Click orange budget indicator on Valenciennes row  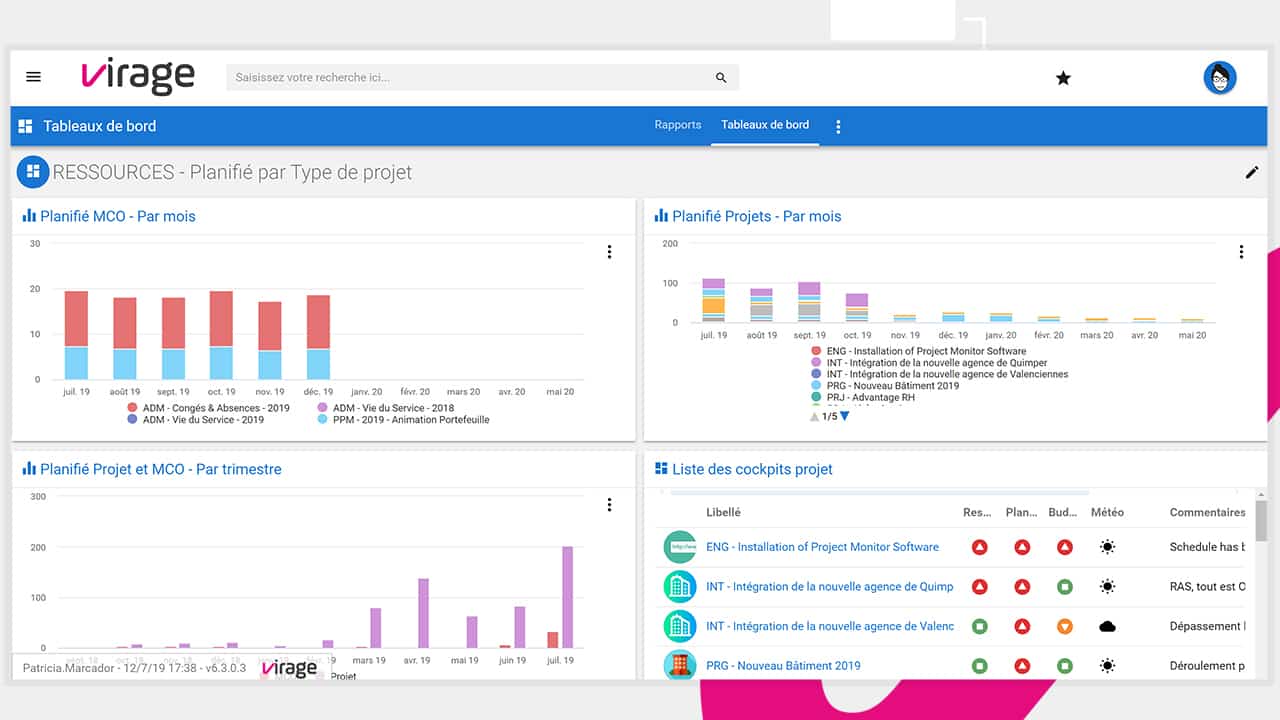pos(1065,626)
